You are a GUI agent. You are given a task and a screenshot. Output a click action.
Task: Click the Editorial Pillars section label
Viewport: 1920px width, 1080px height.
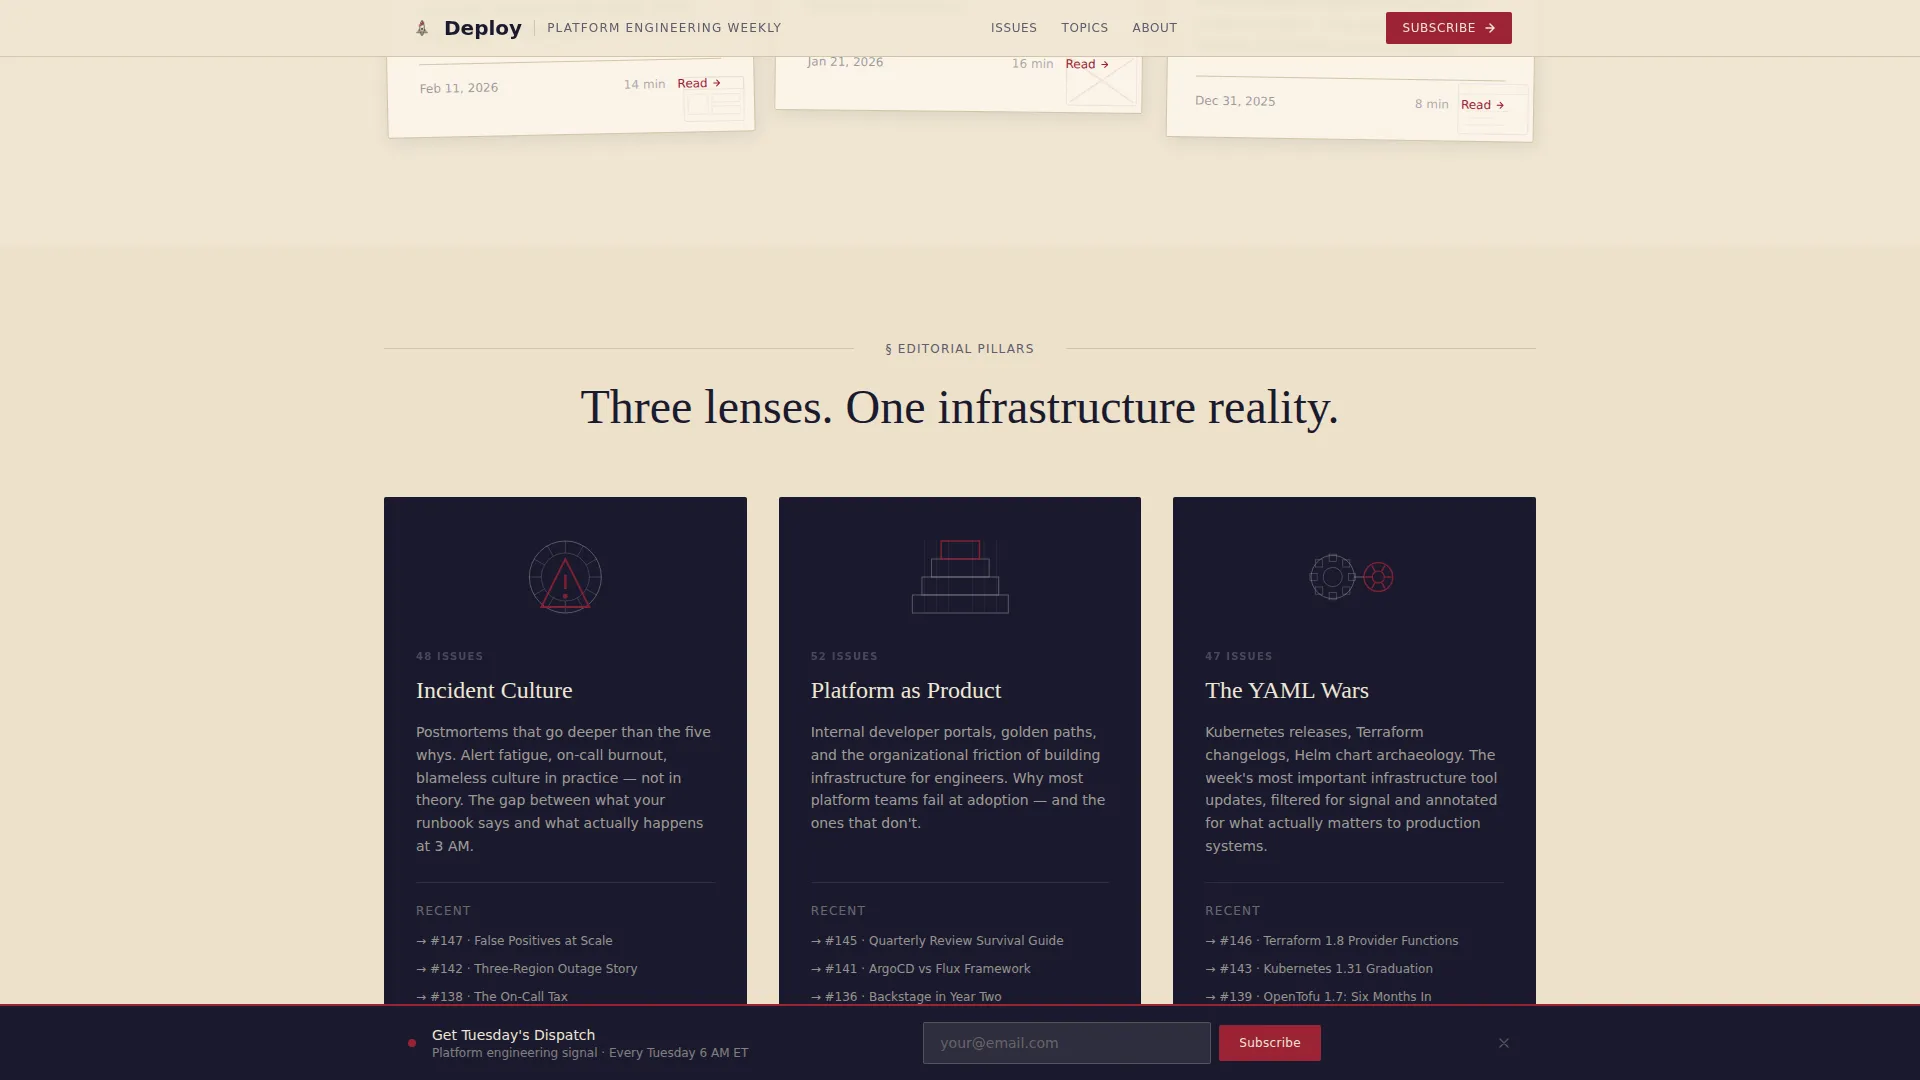pos(960,349)
